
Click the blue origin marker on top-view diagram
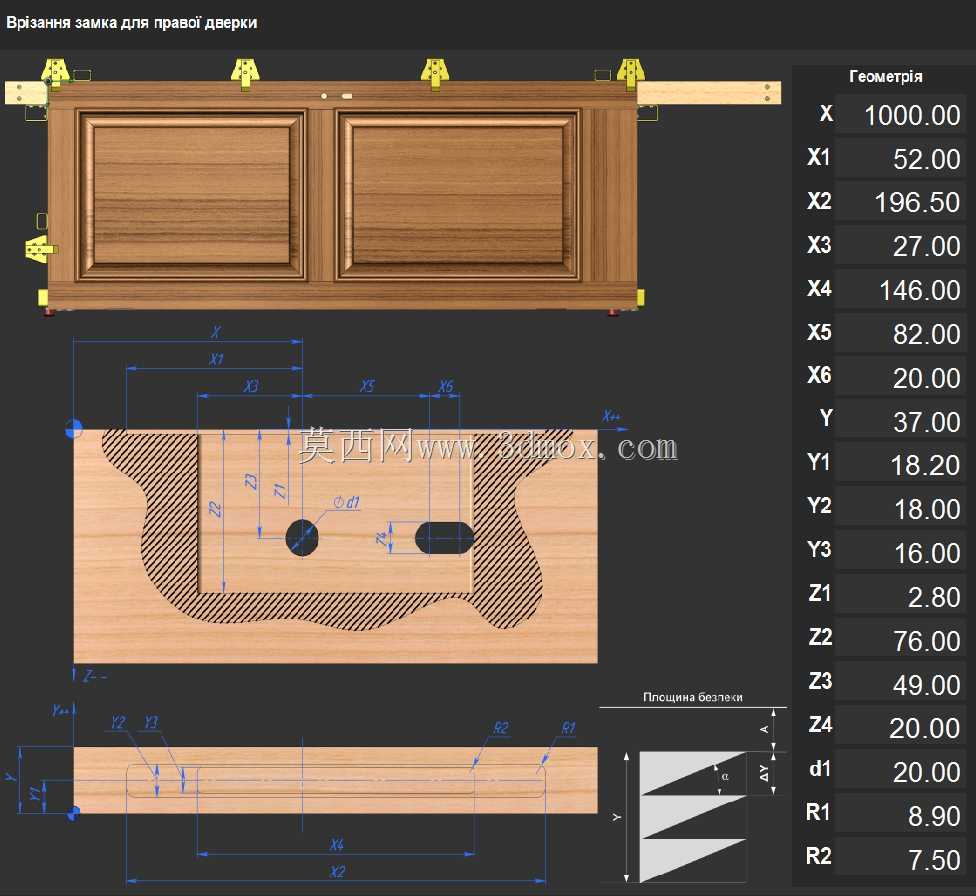74,428
